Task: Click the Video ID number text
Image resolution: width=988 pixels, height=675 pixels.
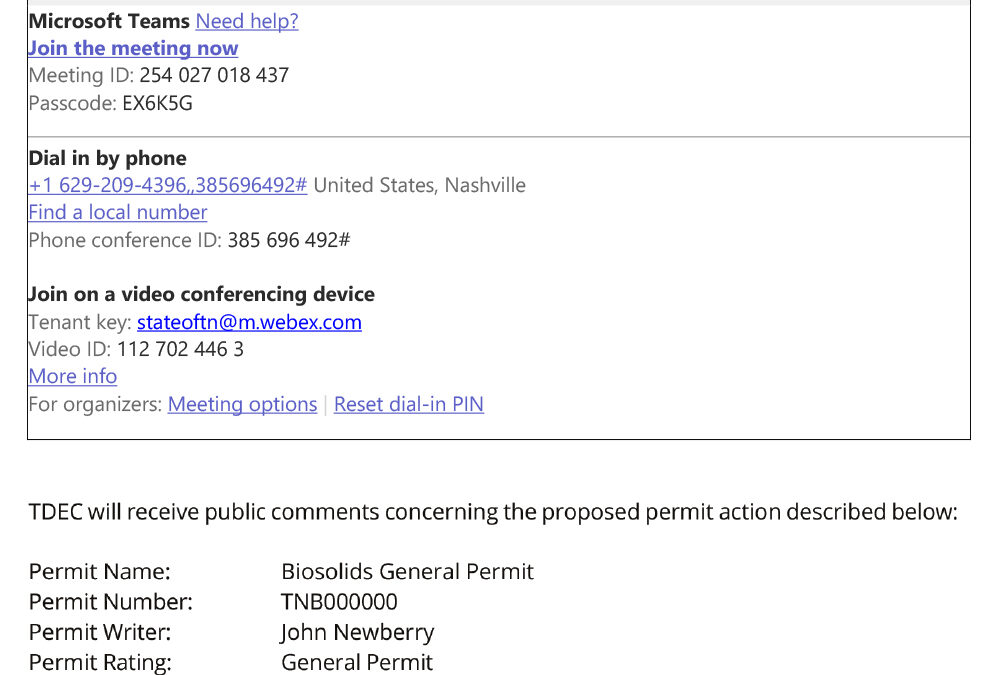Action: [180, 349]
